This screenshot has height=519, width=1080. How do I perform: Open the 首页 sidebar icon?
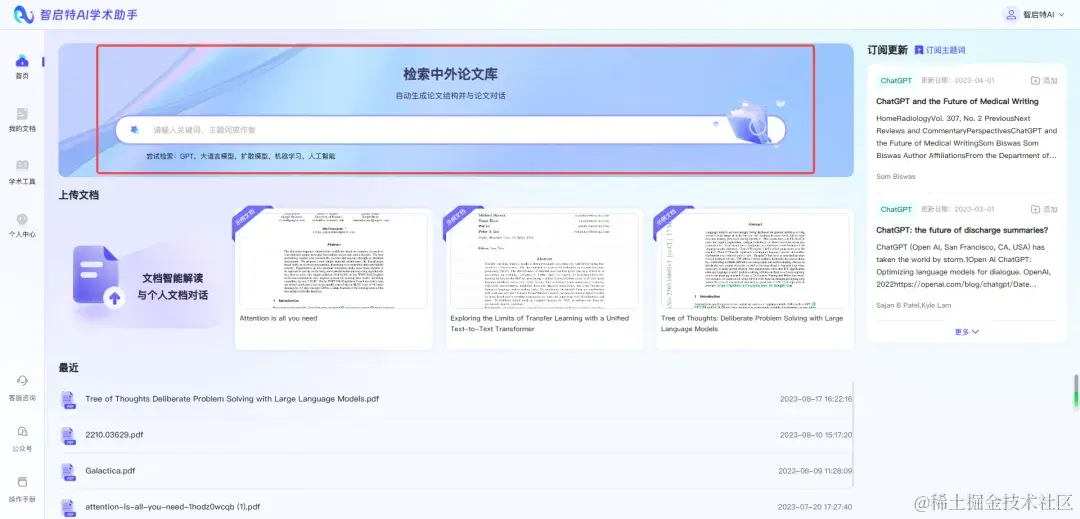pos(22,61)
